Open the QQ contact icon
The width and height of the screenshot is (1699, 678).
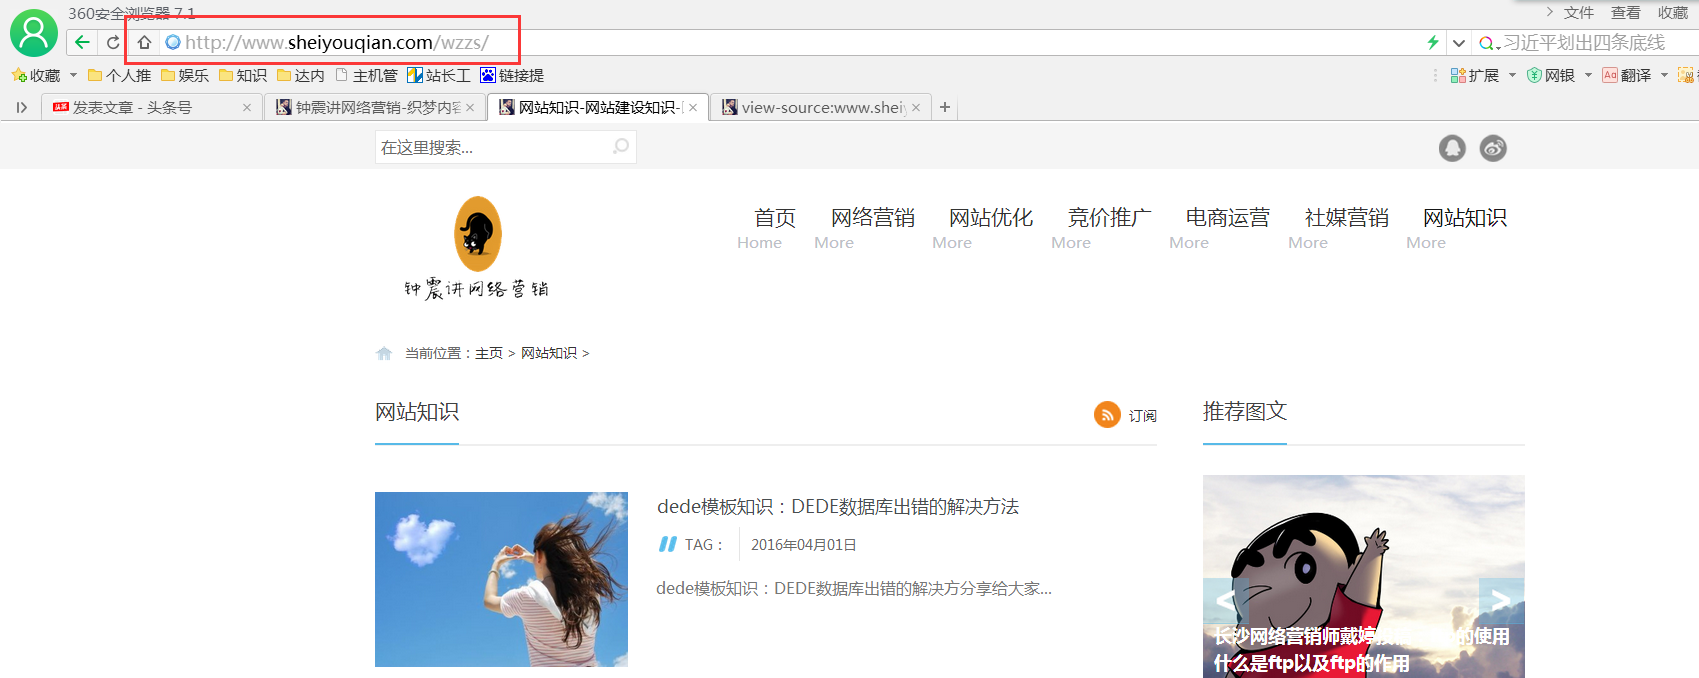1452,148
